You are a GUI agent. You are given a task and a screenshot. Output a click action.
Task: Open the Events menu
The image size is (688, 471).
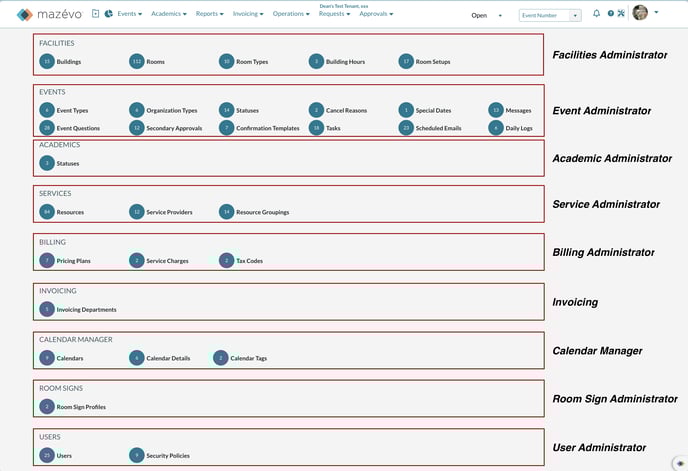point(129,14)
